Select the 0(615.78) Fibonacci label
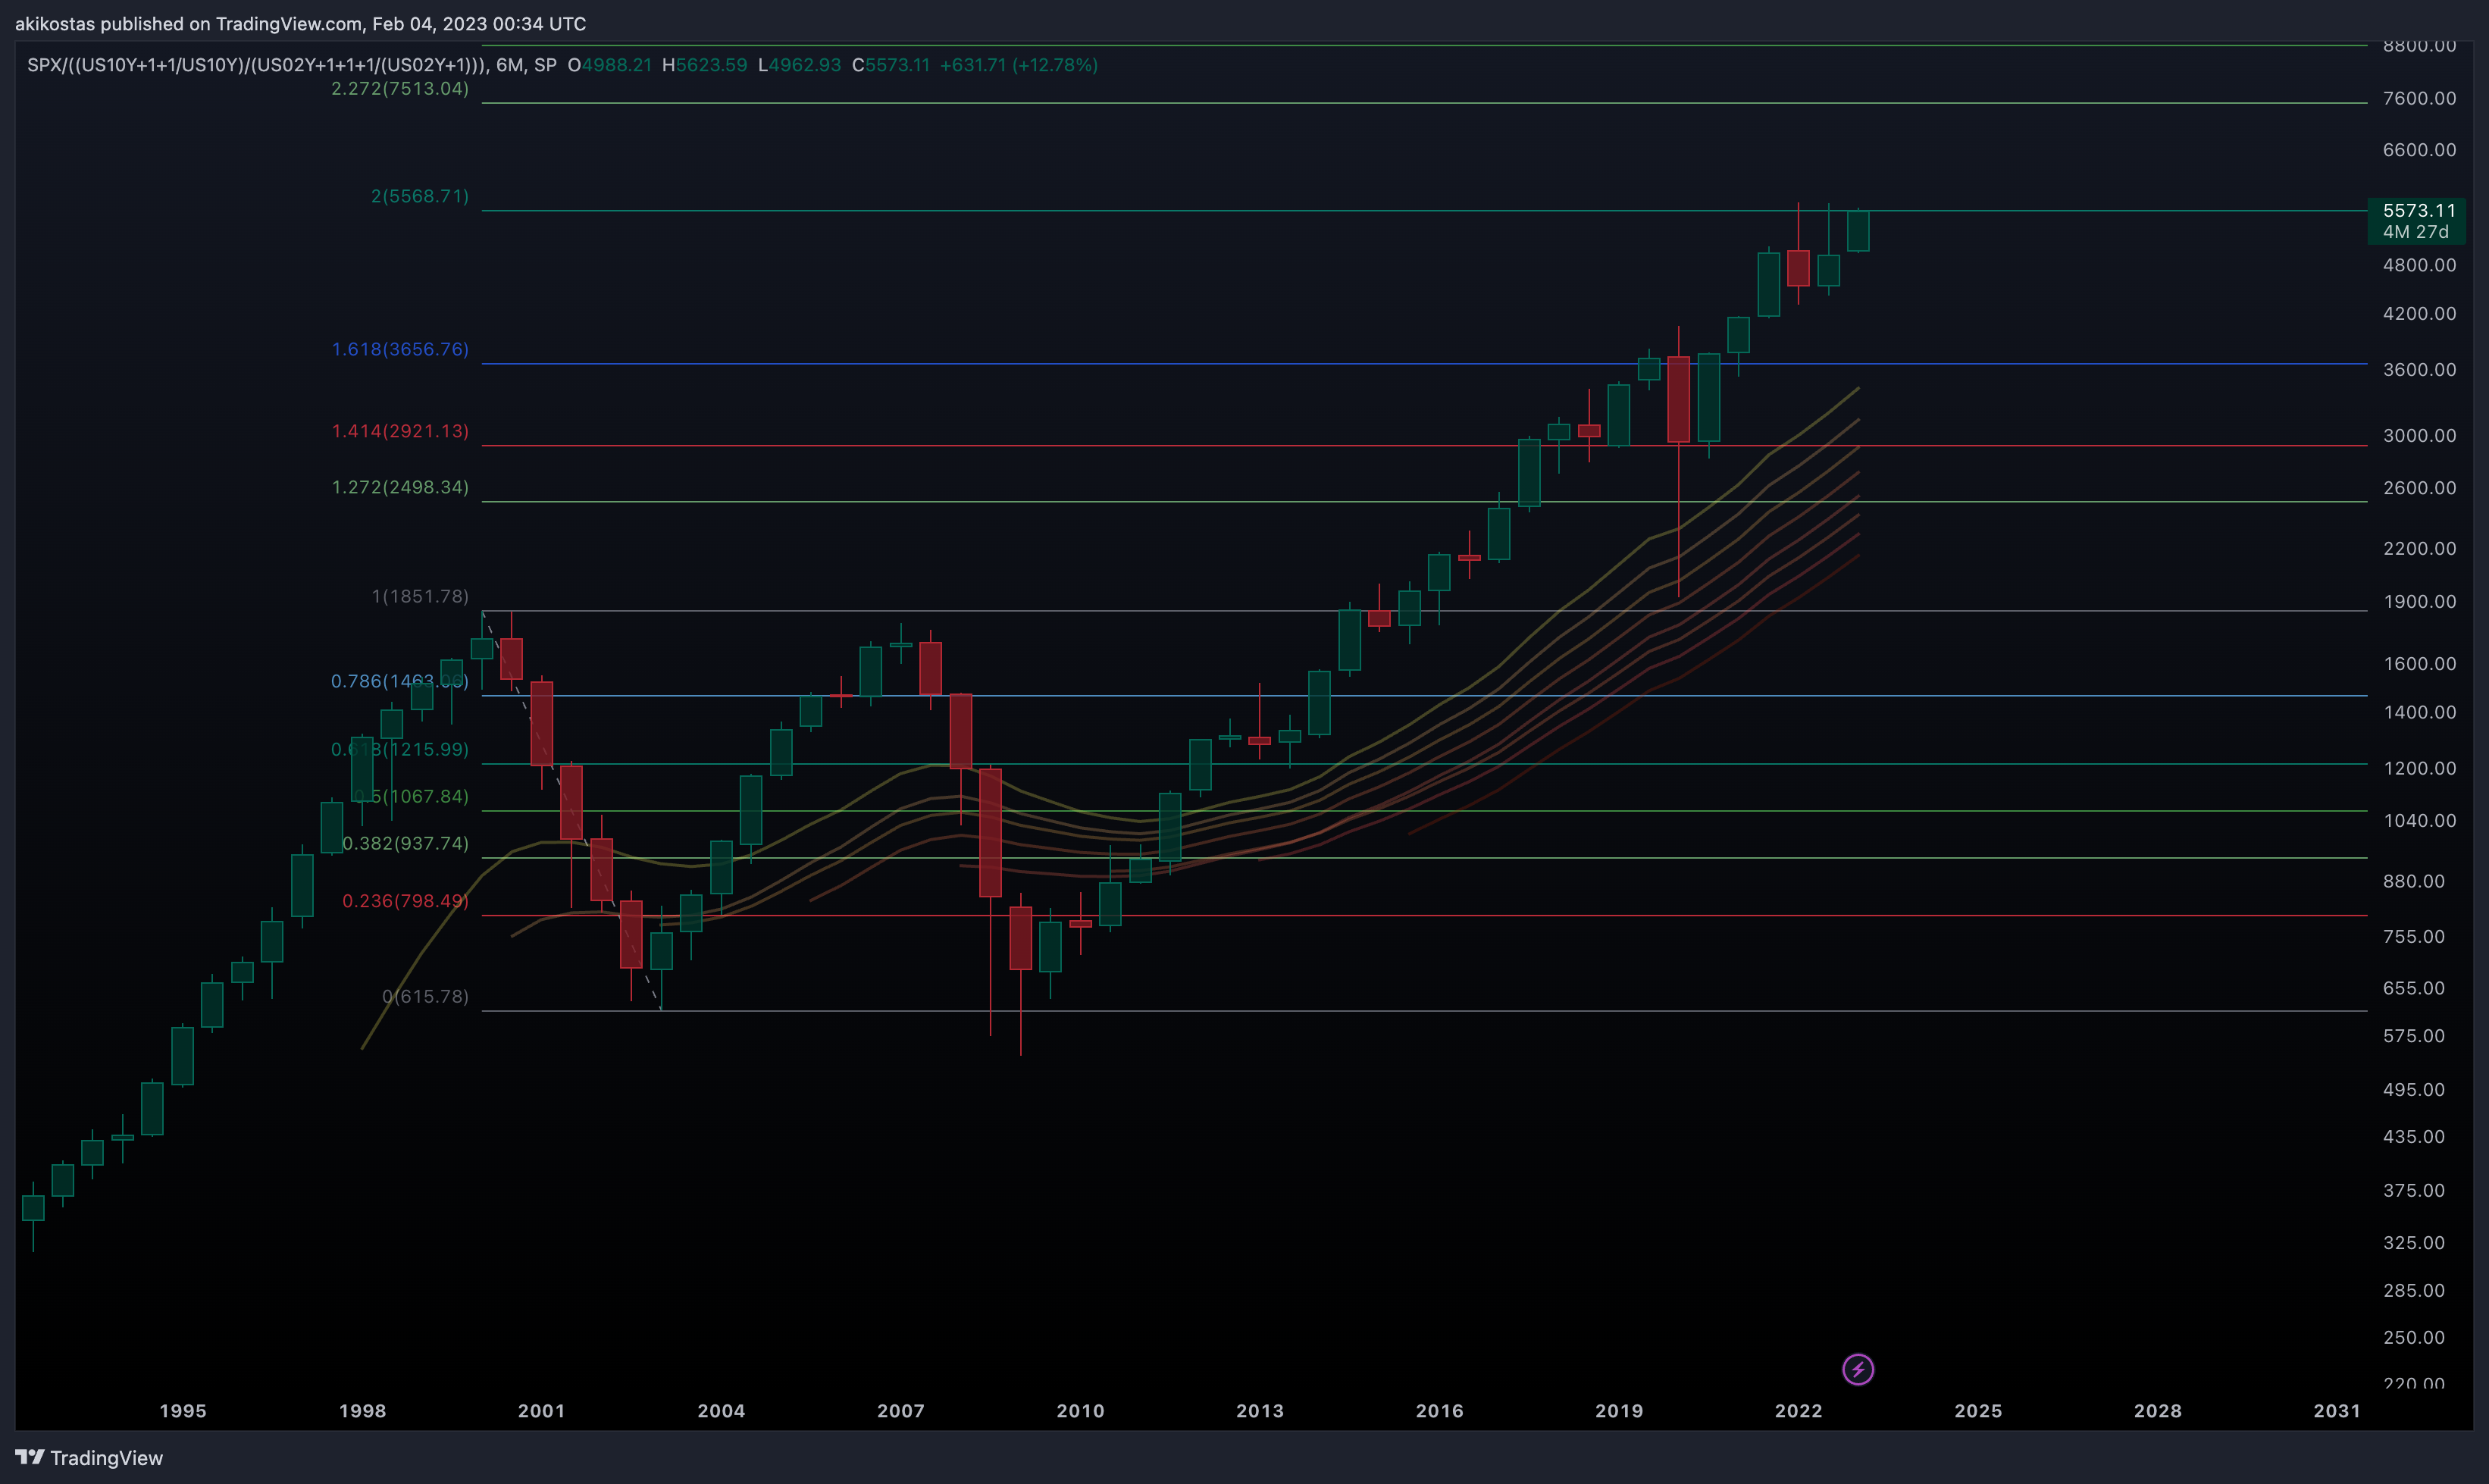The height and width of the screenshot is (1484, 2489). [425, 996]
